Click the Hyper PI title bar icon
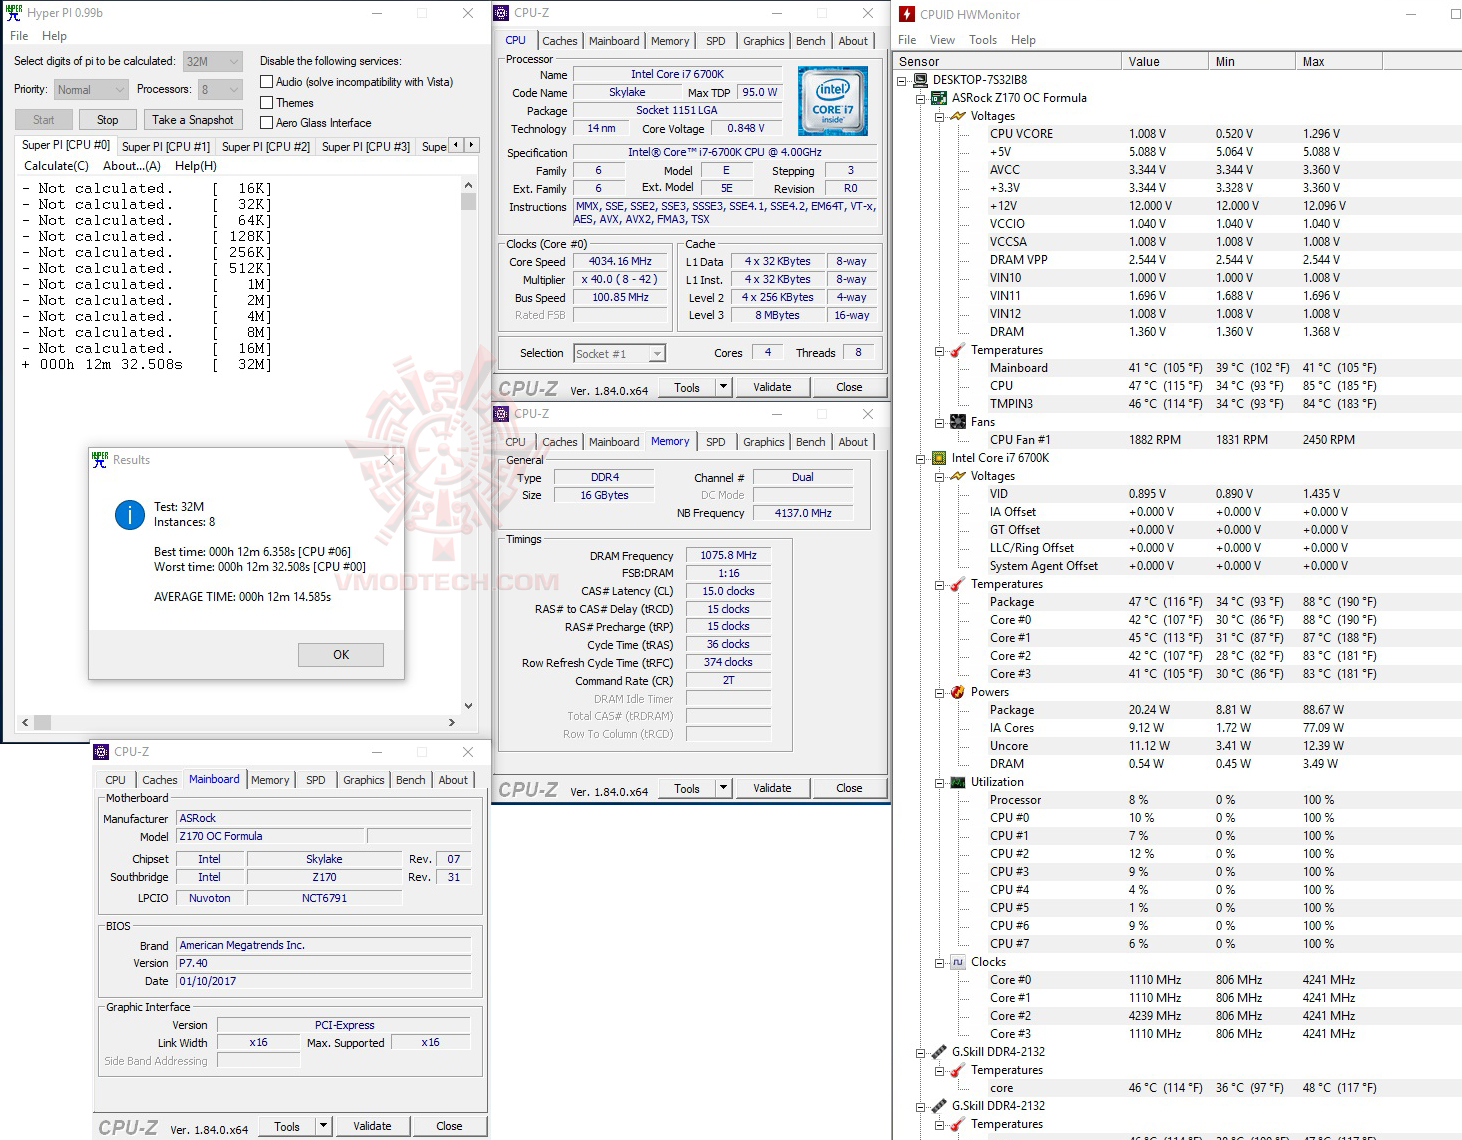This screenshot has height=1140, width=1462. 14,13
